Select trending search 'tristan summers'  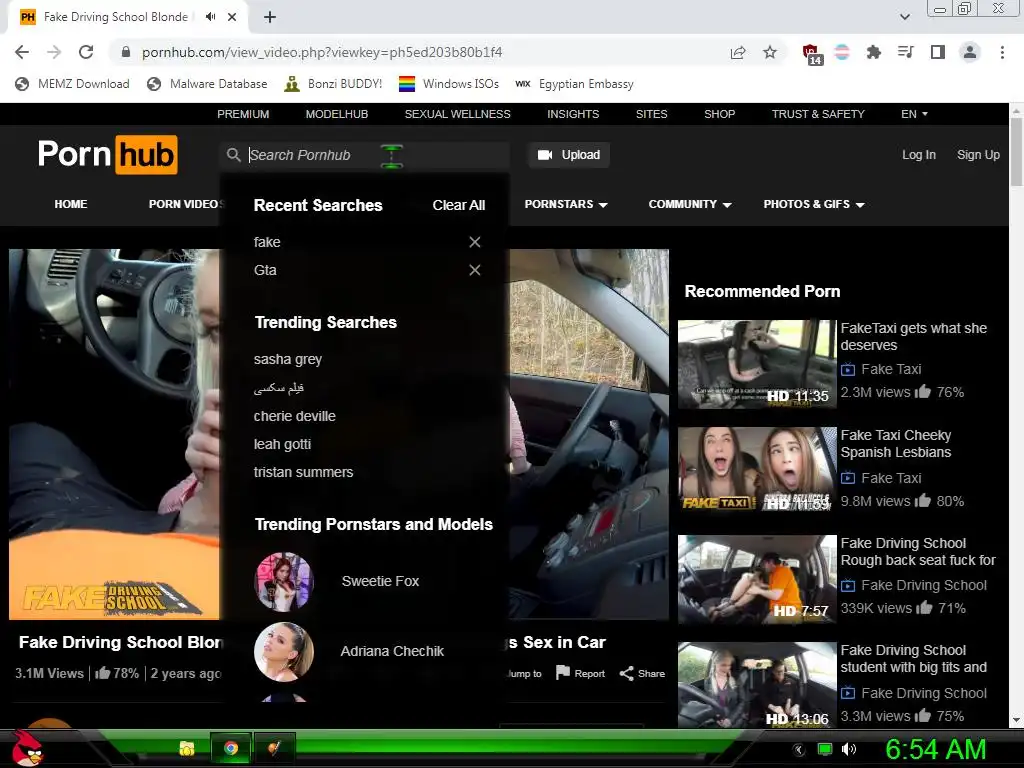[x=304, y=472]
